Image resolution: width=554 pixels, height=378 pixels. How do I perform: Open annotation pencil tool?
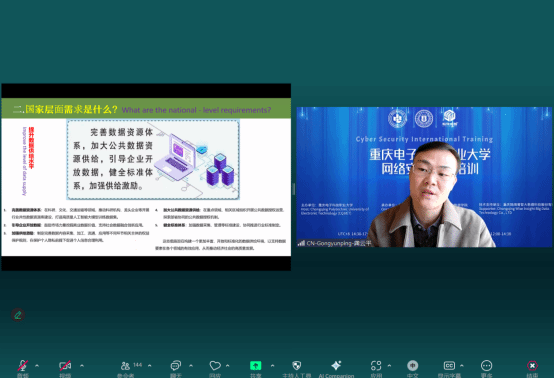[x=18, y=315]
